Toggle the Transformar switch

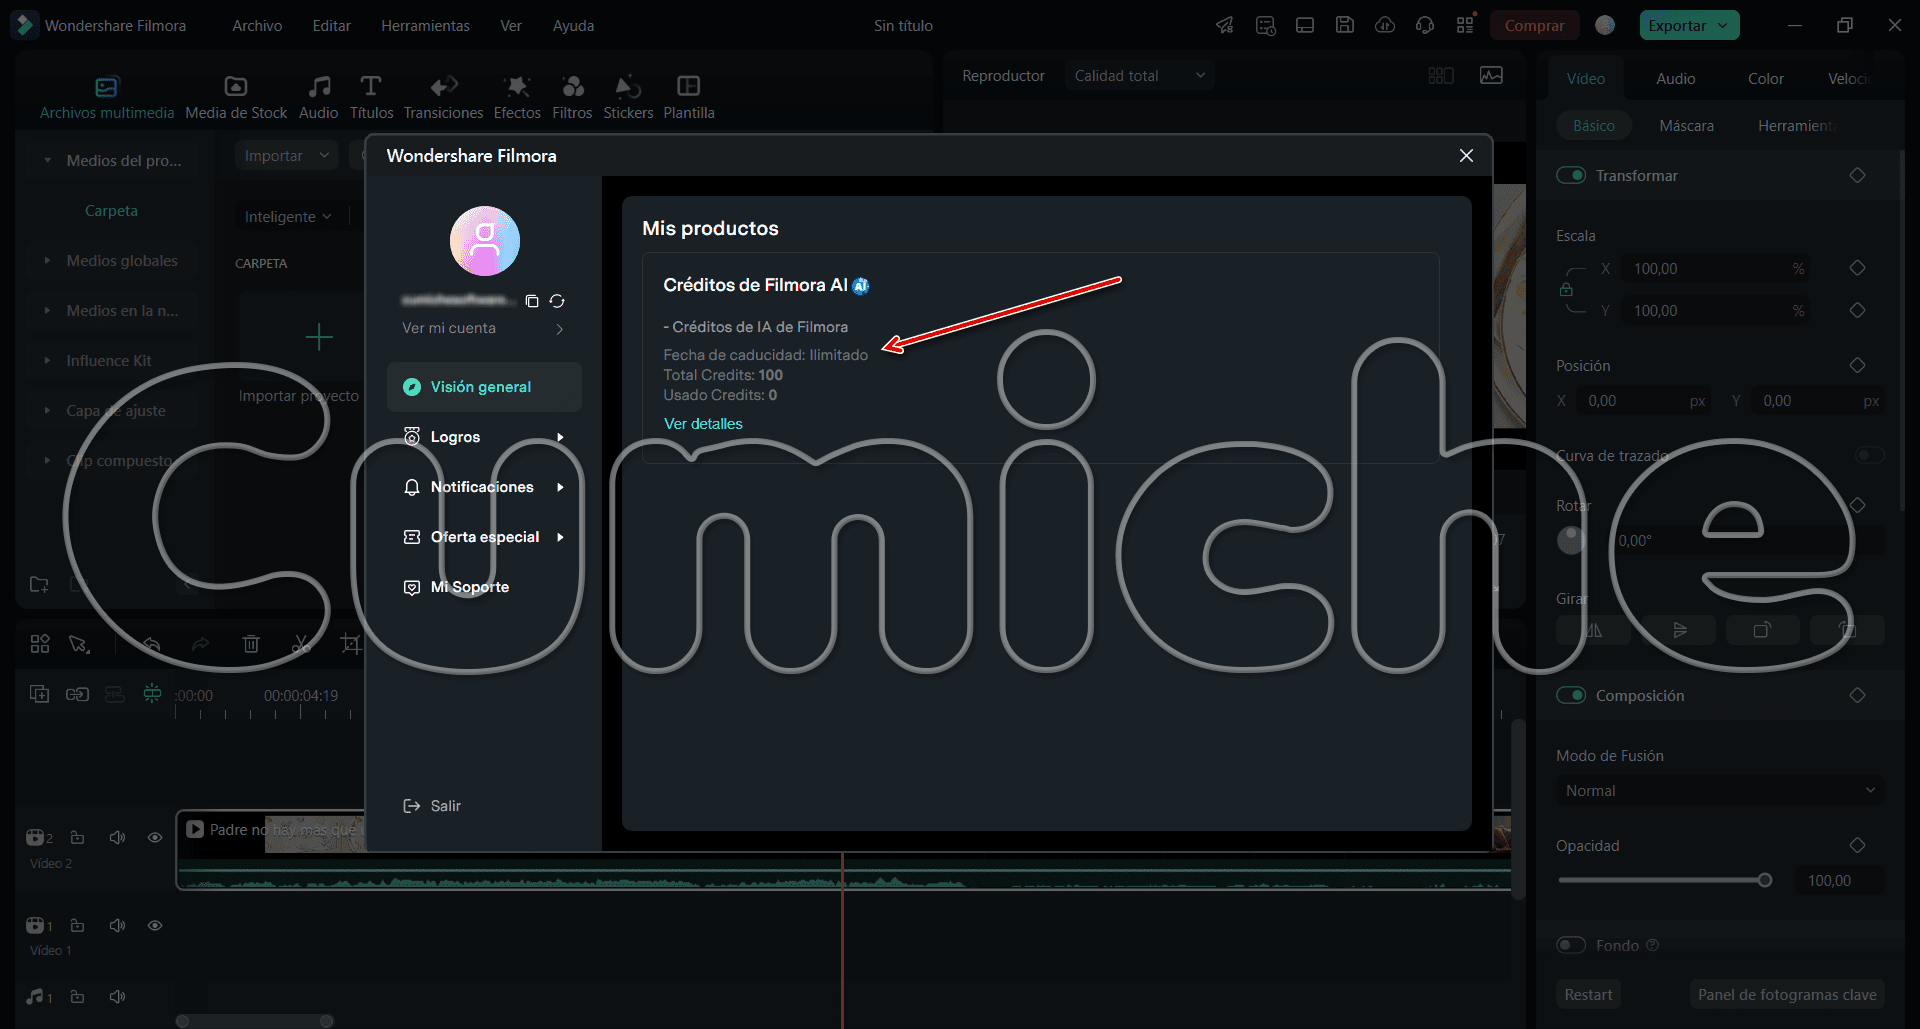[x=1571, y=175]
